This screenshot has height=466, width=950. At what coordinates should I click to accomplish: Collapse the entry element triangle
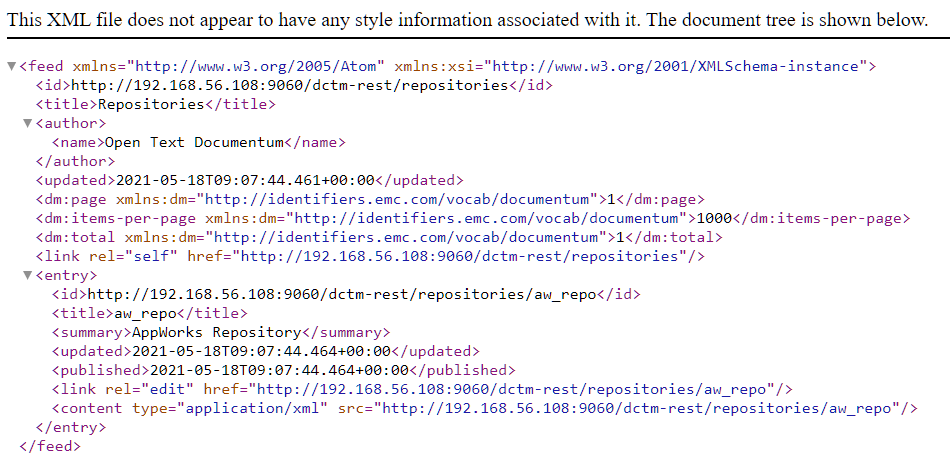tap(27, 276)
